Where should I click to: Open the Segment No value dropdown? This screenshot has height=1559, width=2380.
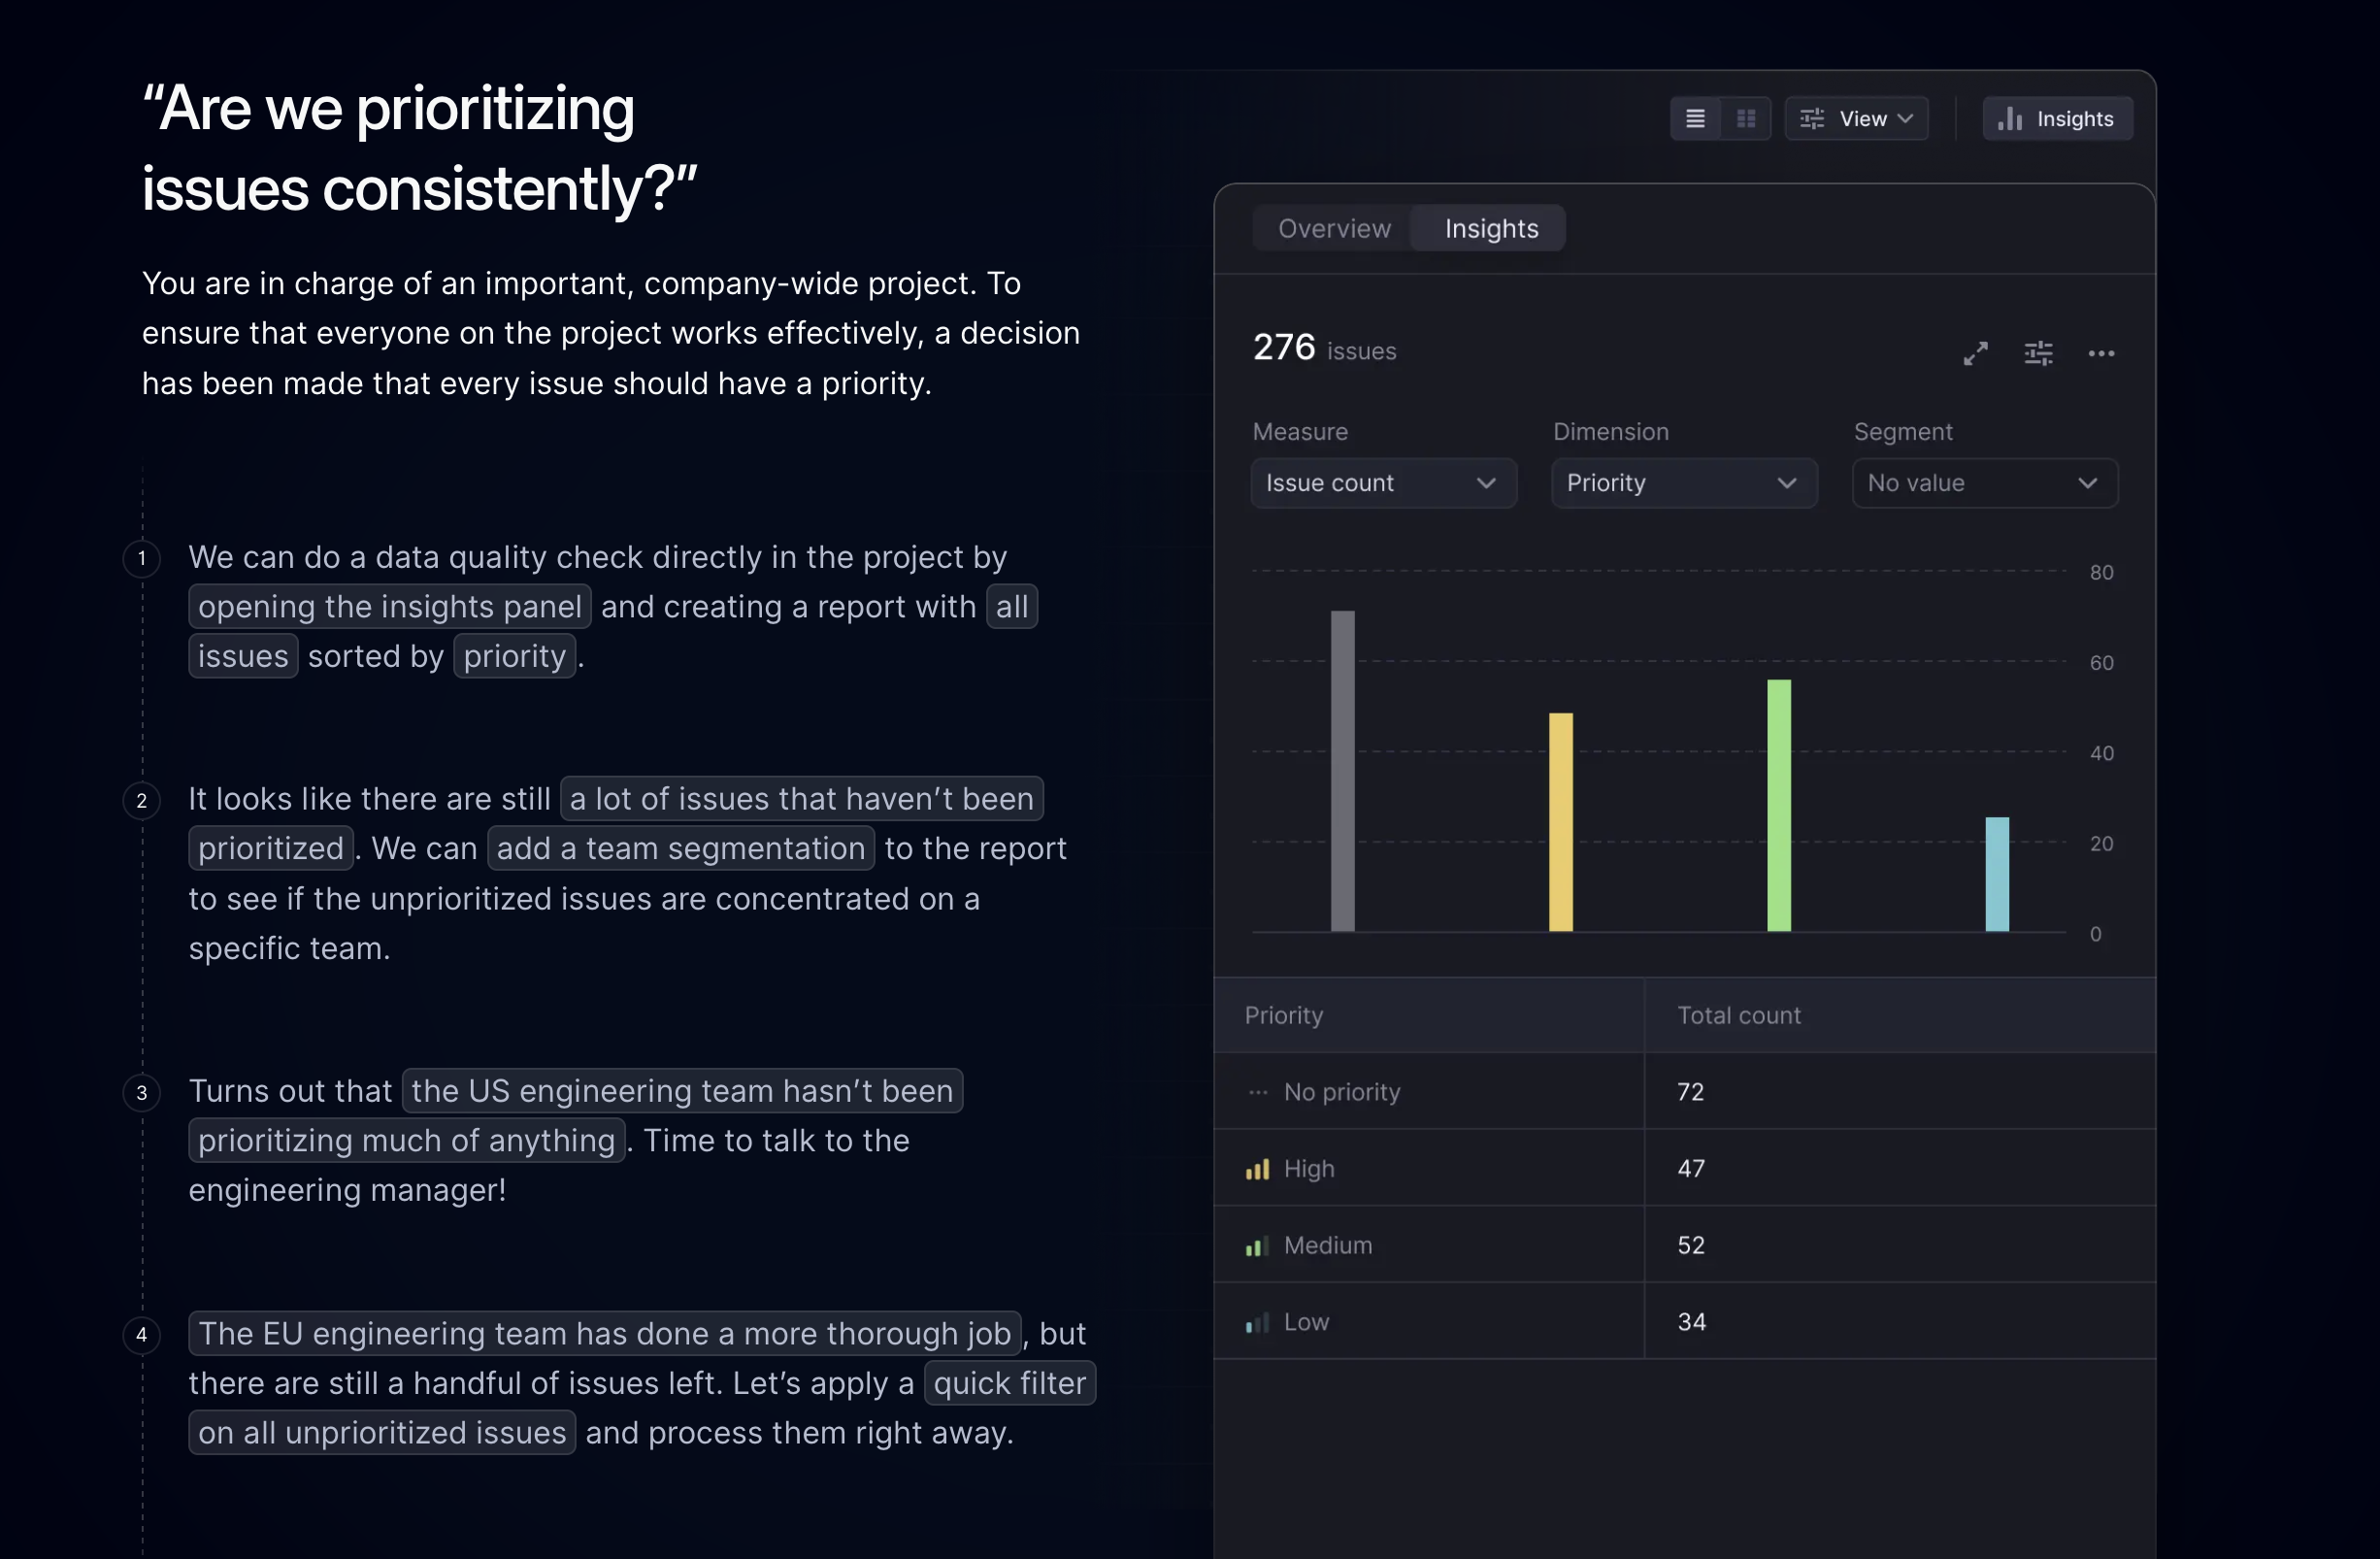pyautogui.click(x=1984, y=483)
